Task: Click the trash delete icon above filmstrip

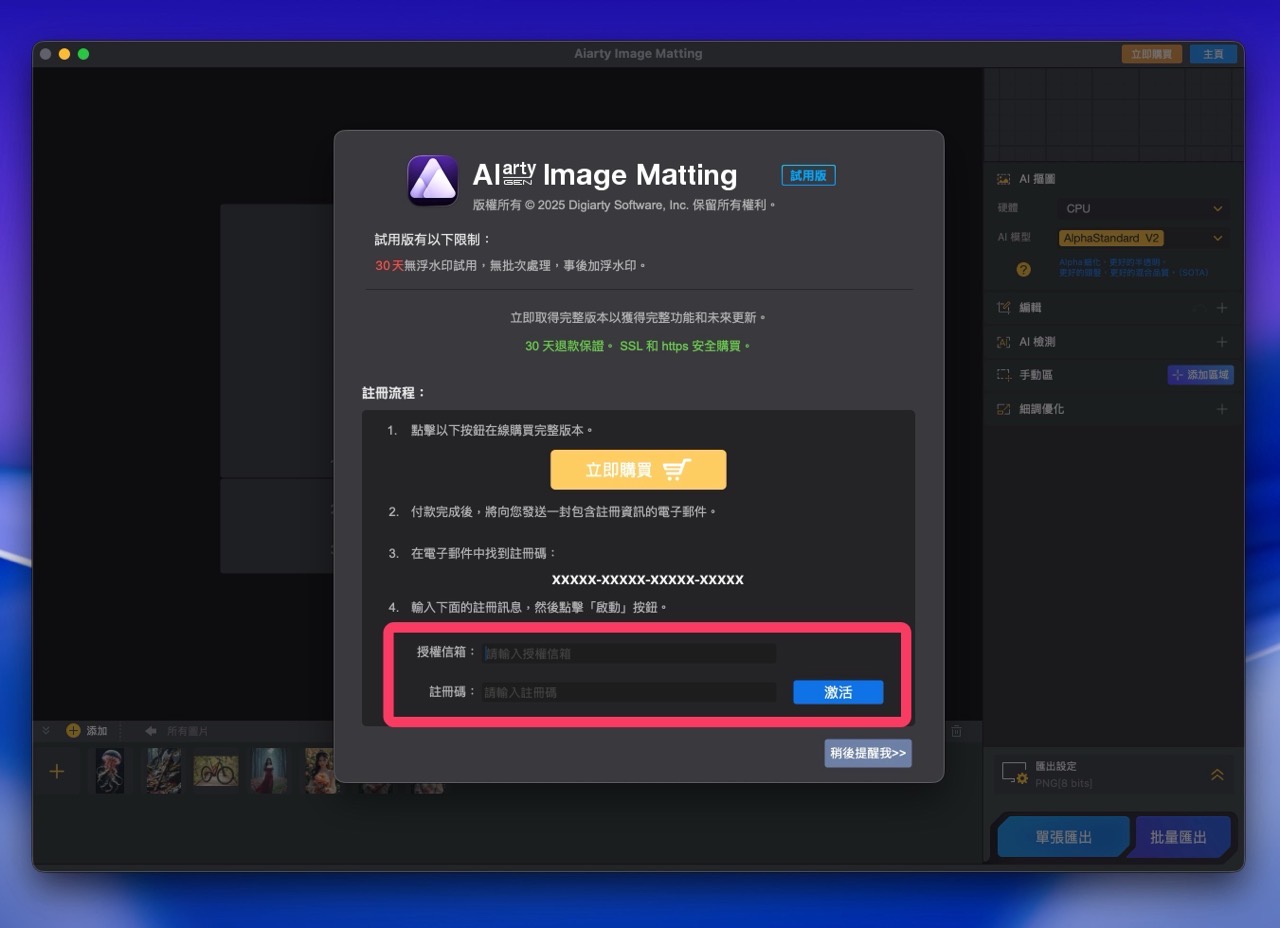Action: [x=956, y=731]
